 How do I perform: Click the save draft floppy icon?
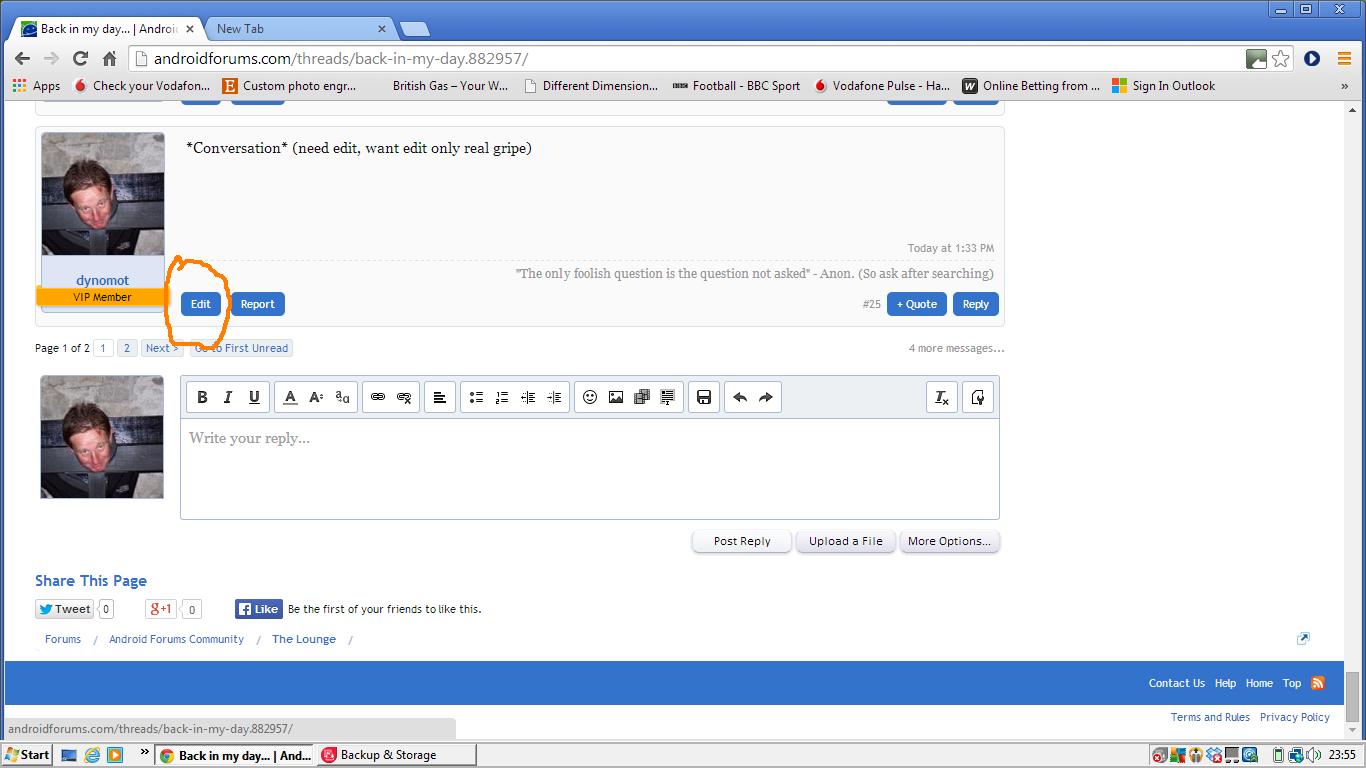(704, 397)
